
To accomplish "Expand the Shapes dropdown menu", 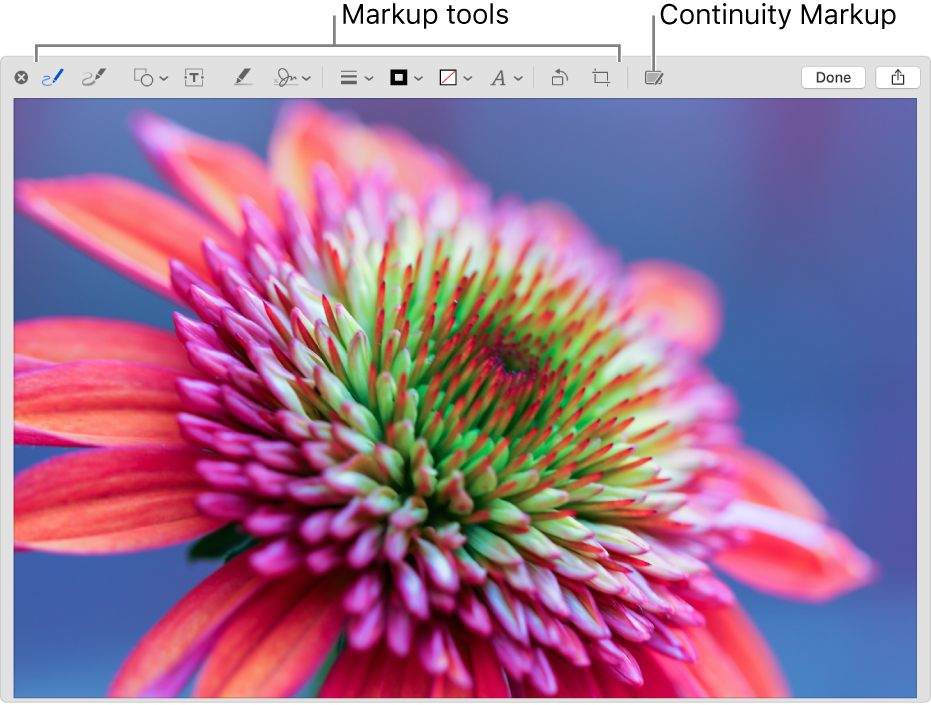I will tap(162, 77).
